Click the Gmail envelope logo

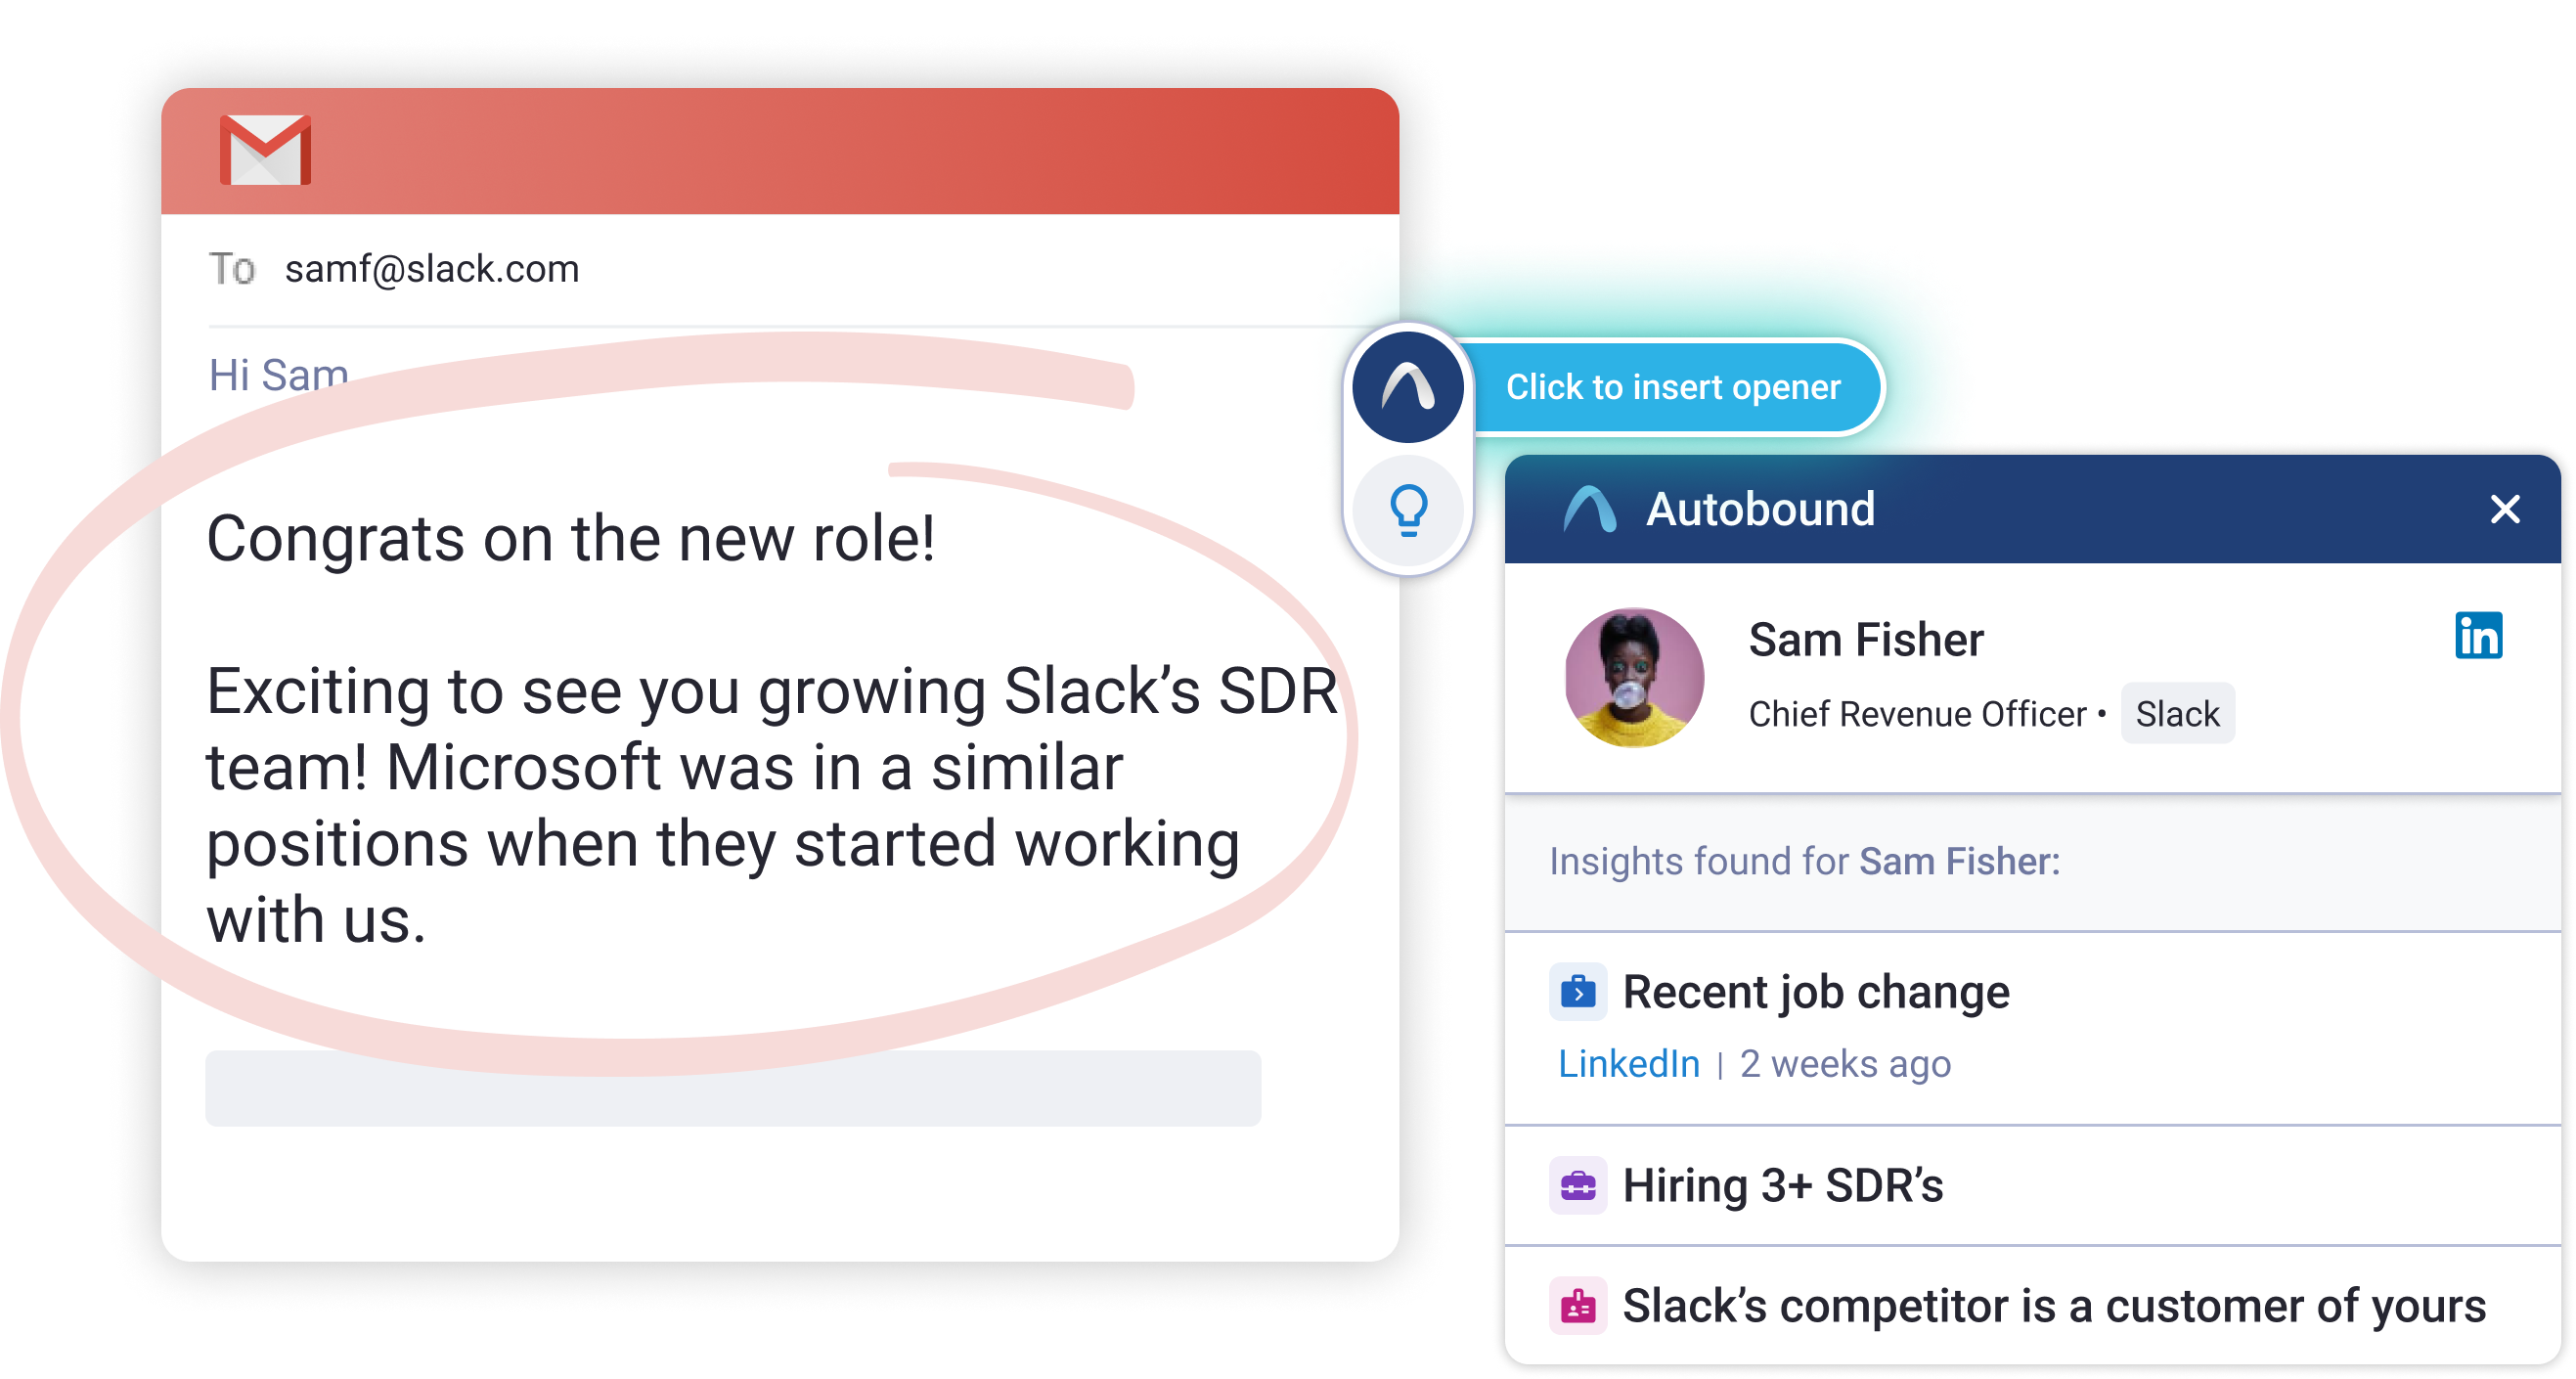coord(265,150)
